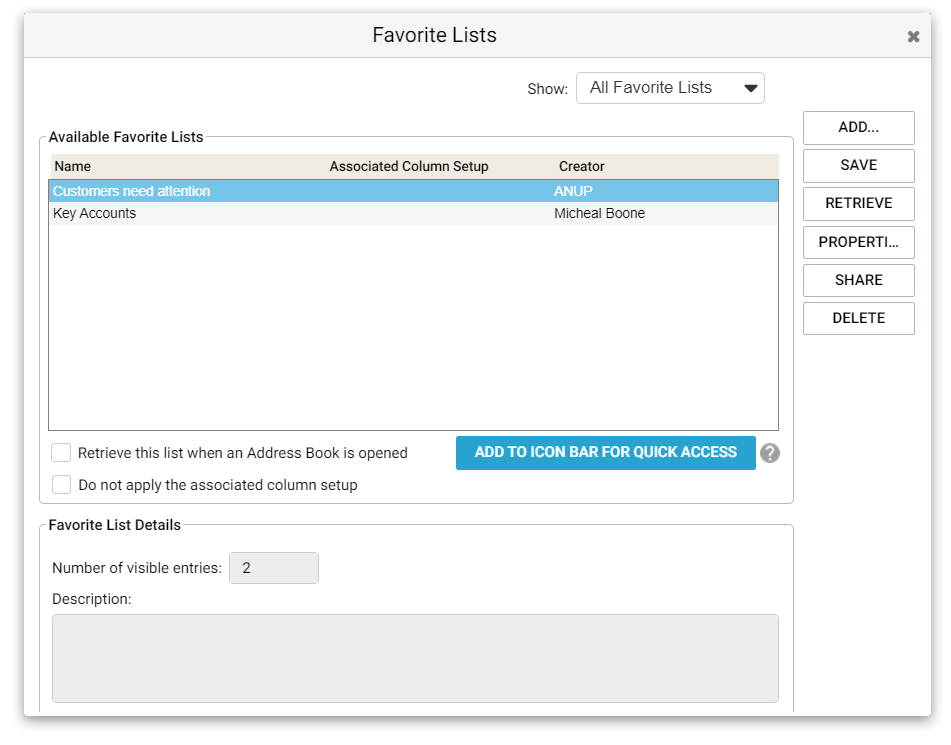Click the dropdown arrow beside All Favorite Lists

click(x=751, y=89)
